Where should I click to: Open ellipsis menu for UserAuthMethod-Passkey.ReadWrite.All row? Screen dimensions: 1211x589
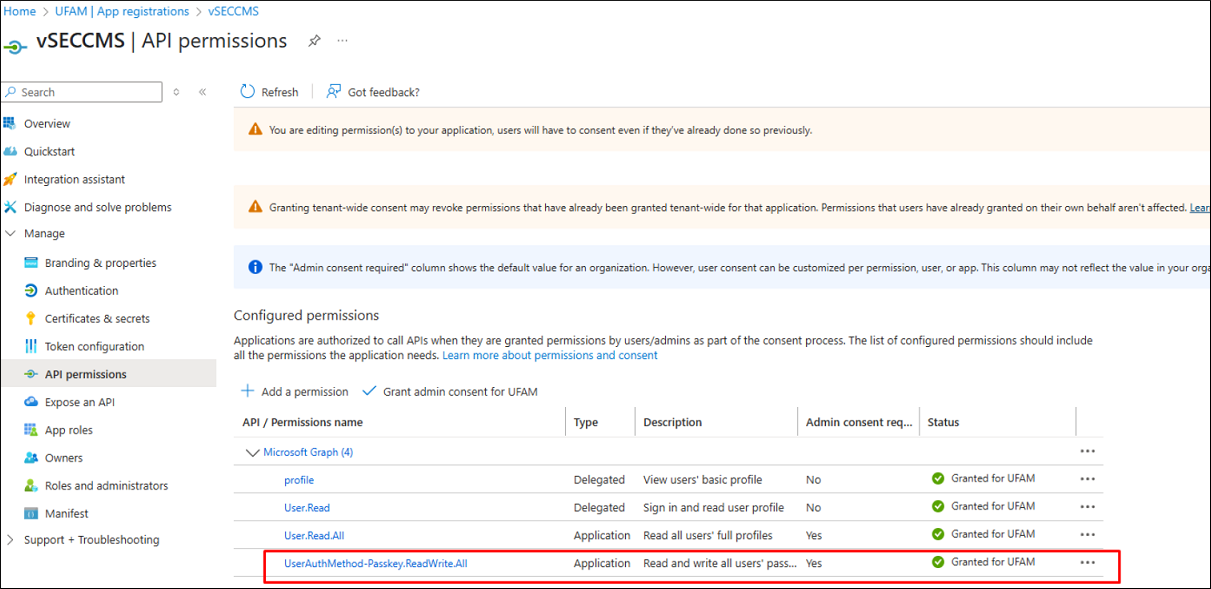click(1088, 563)
